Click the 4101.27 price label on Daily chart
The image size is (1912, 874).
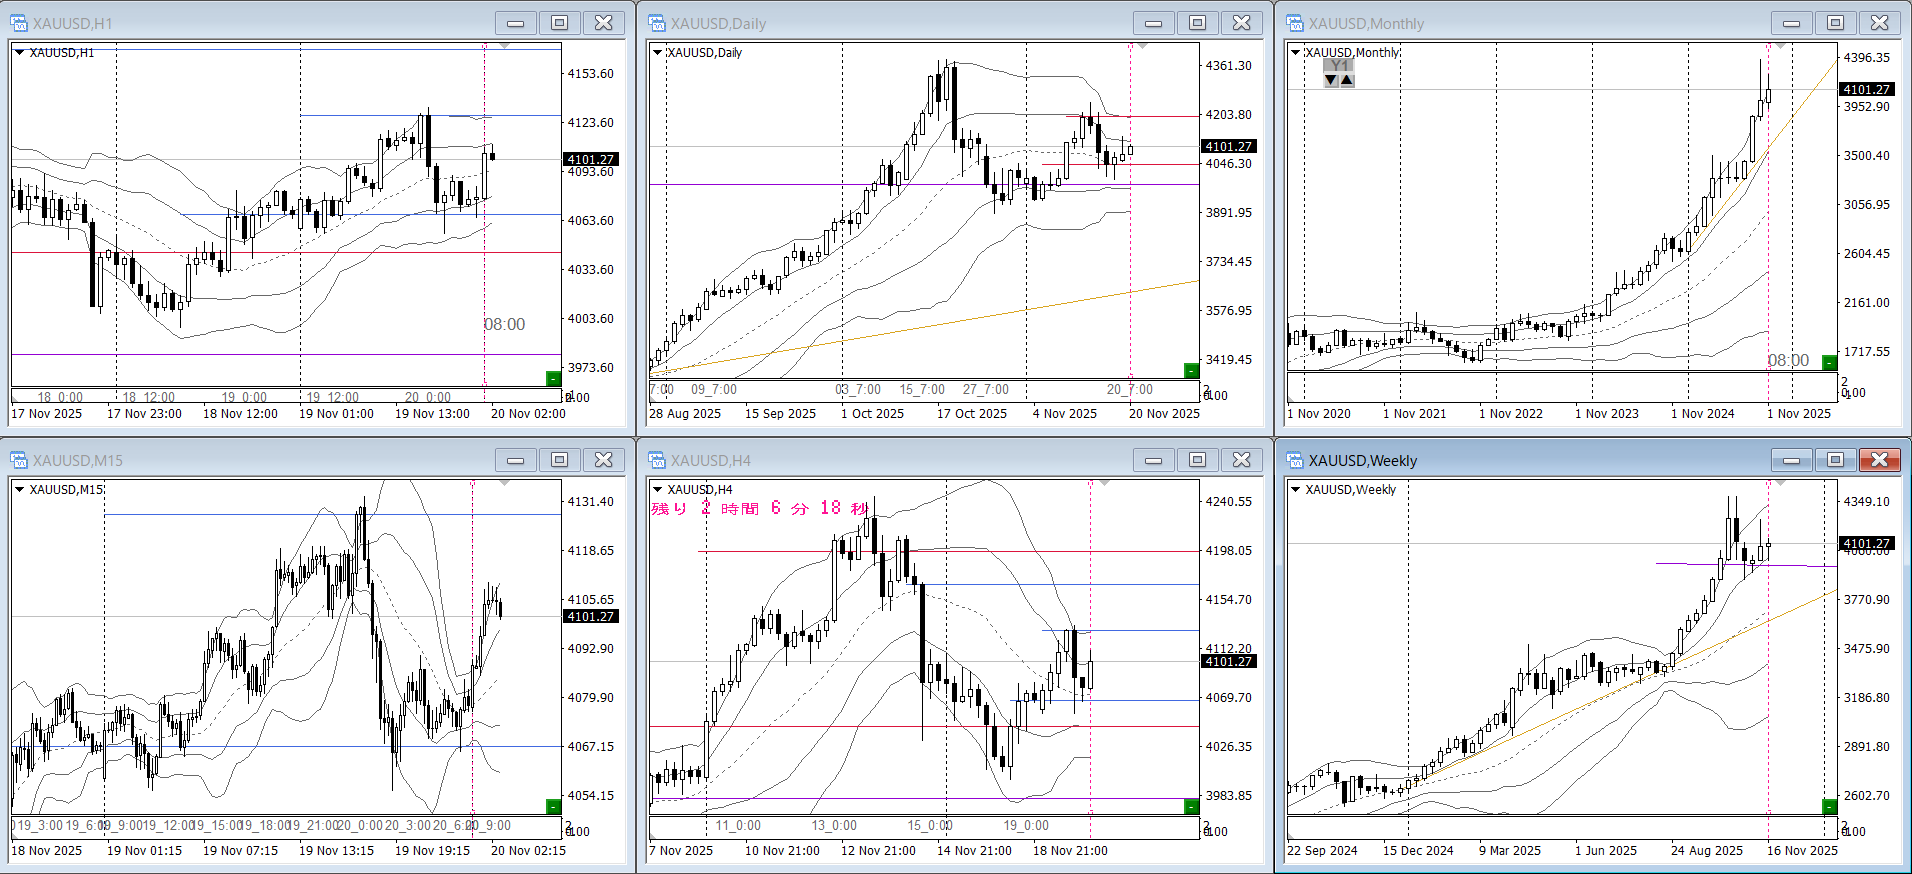tap(1228, 147)
